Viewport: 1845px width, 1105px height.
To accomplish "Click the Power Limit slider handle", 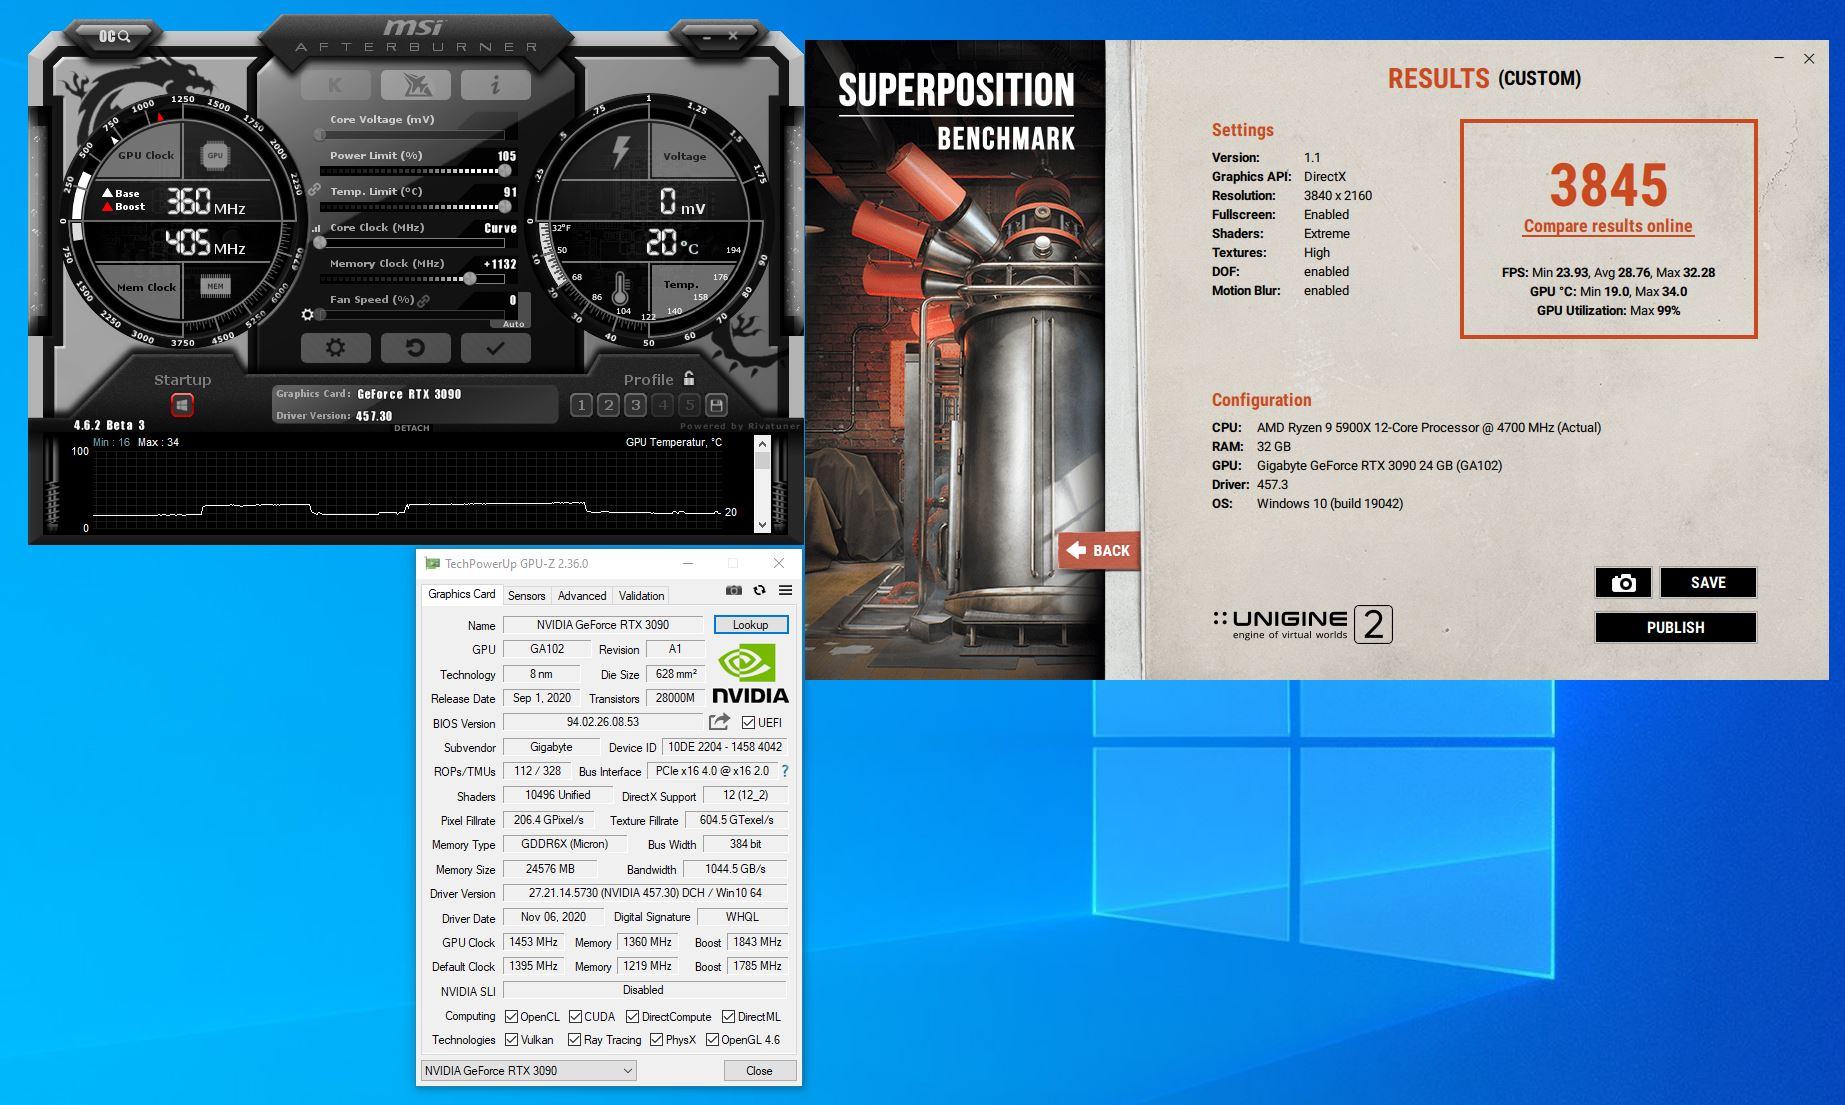I will (505, 171).
